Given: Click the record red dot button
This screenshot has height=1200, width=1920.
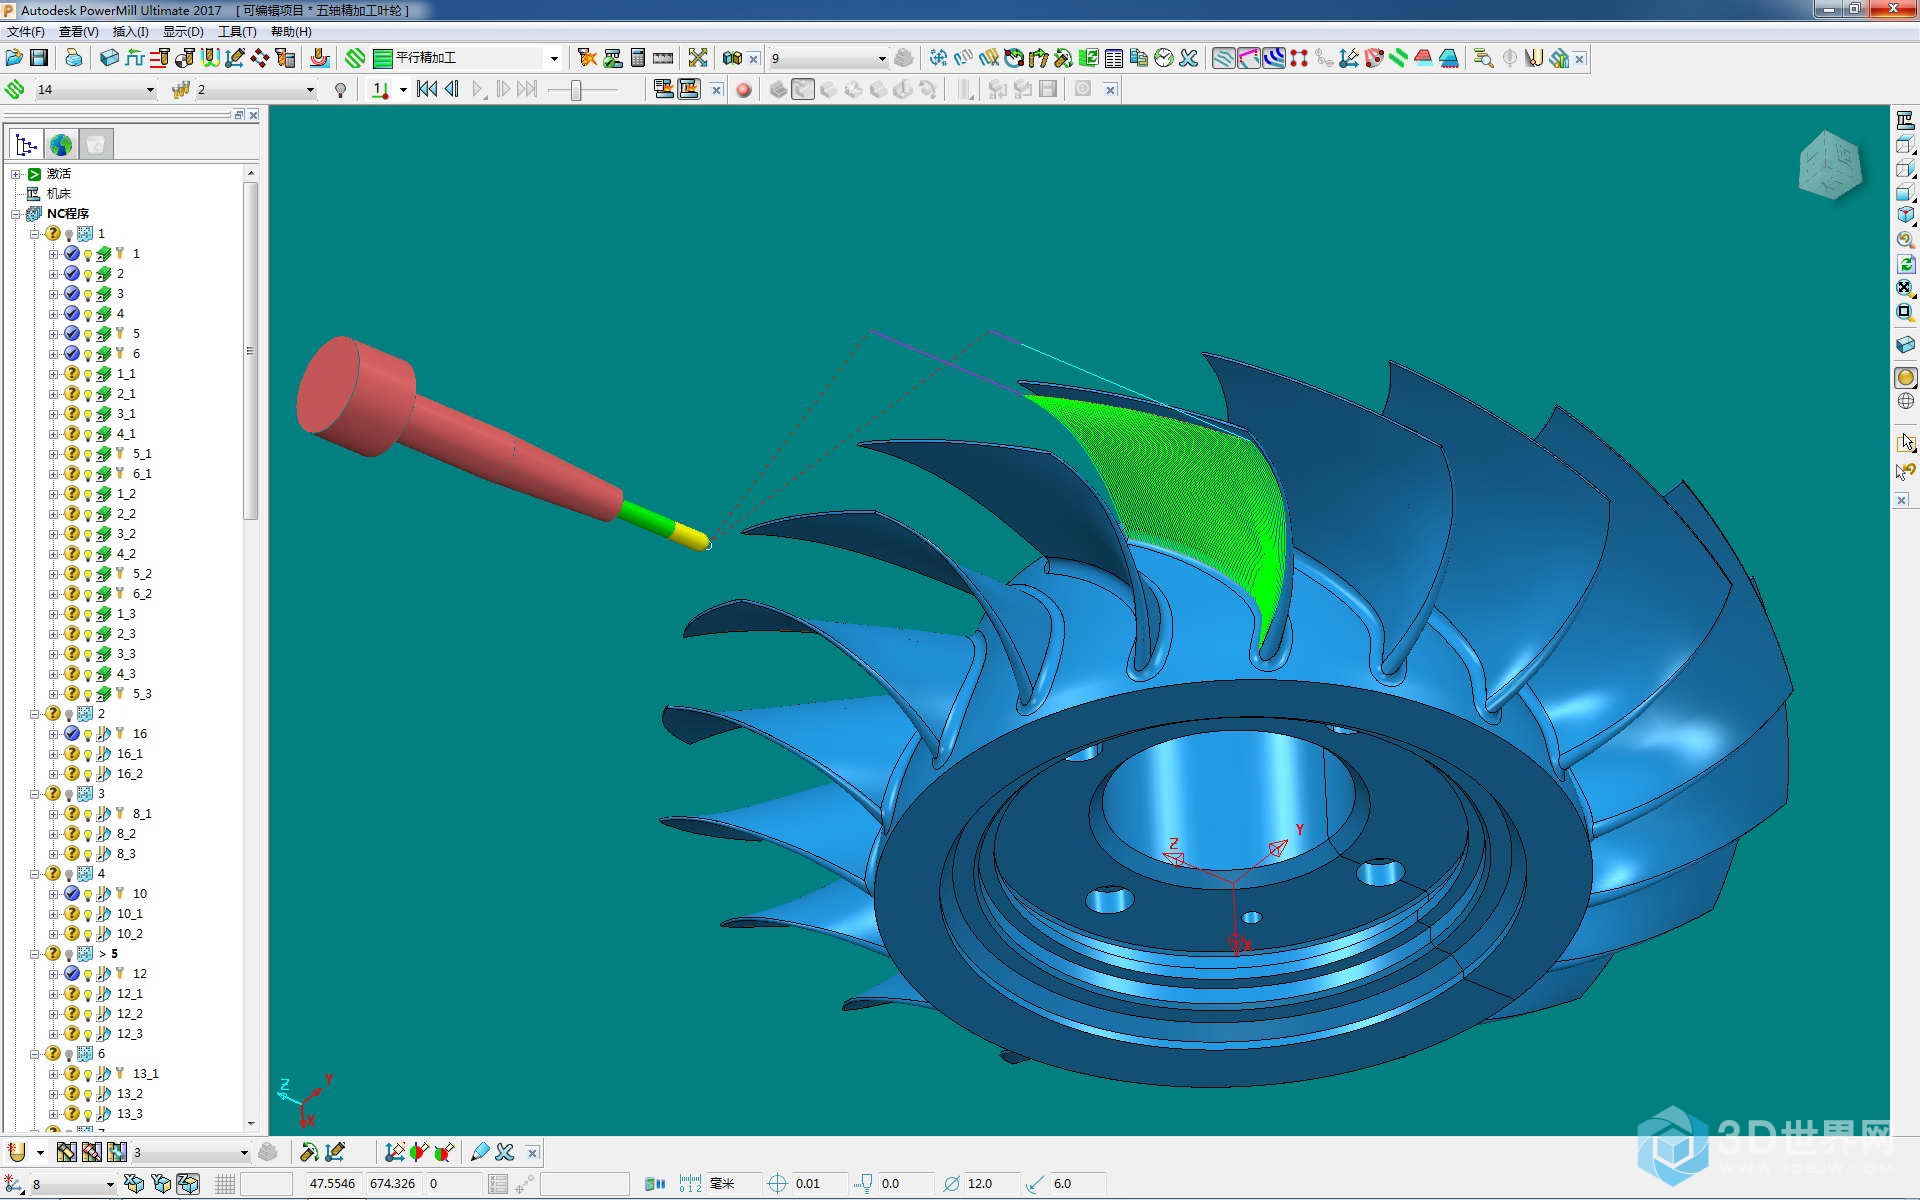Looking at the screenshot, I should (743, 90).
